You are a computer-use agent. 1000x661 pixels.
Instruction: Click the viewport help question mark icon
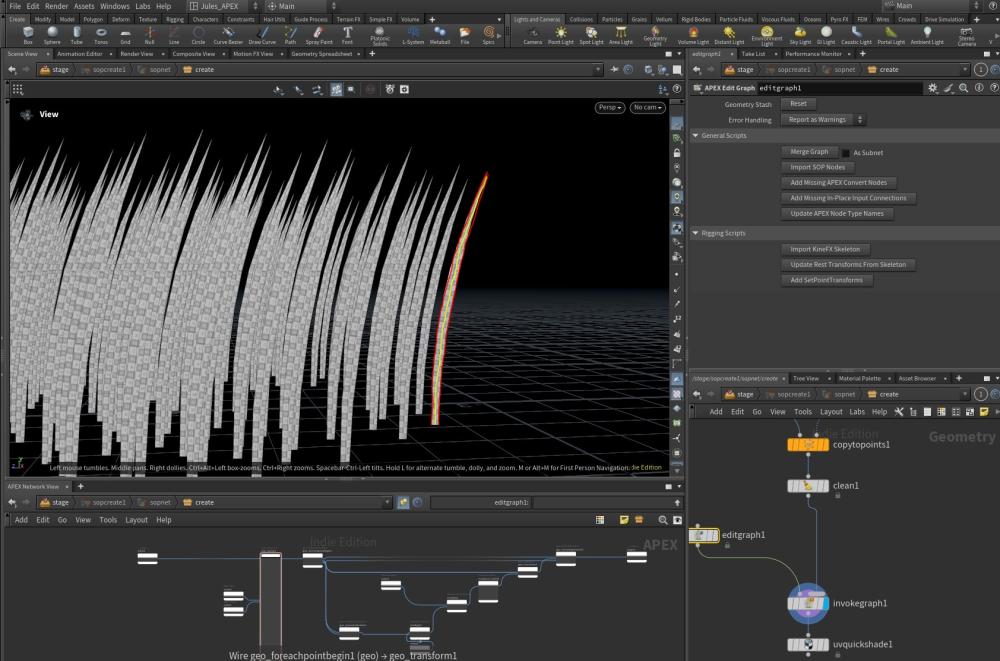click(677, 89)
